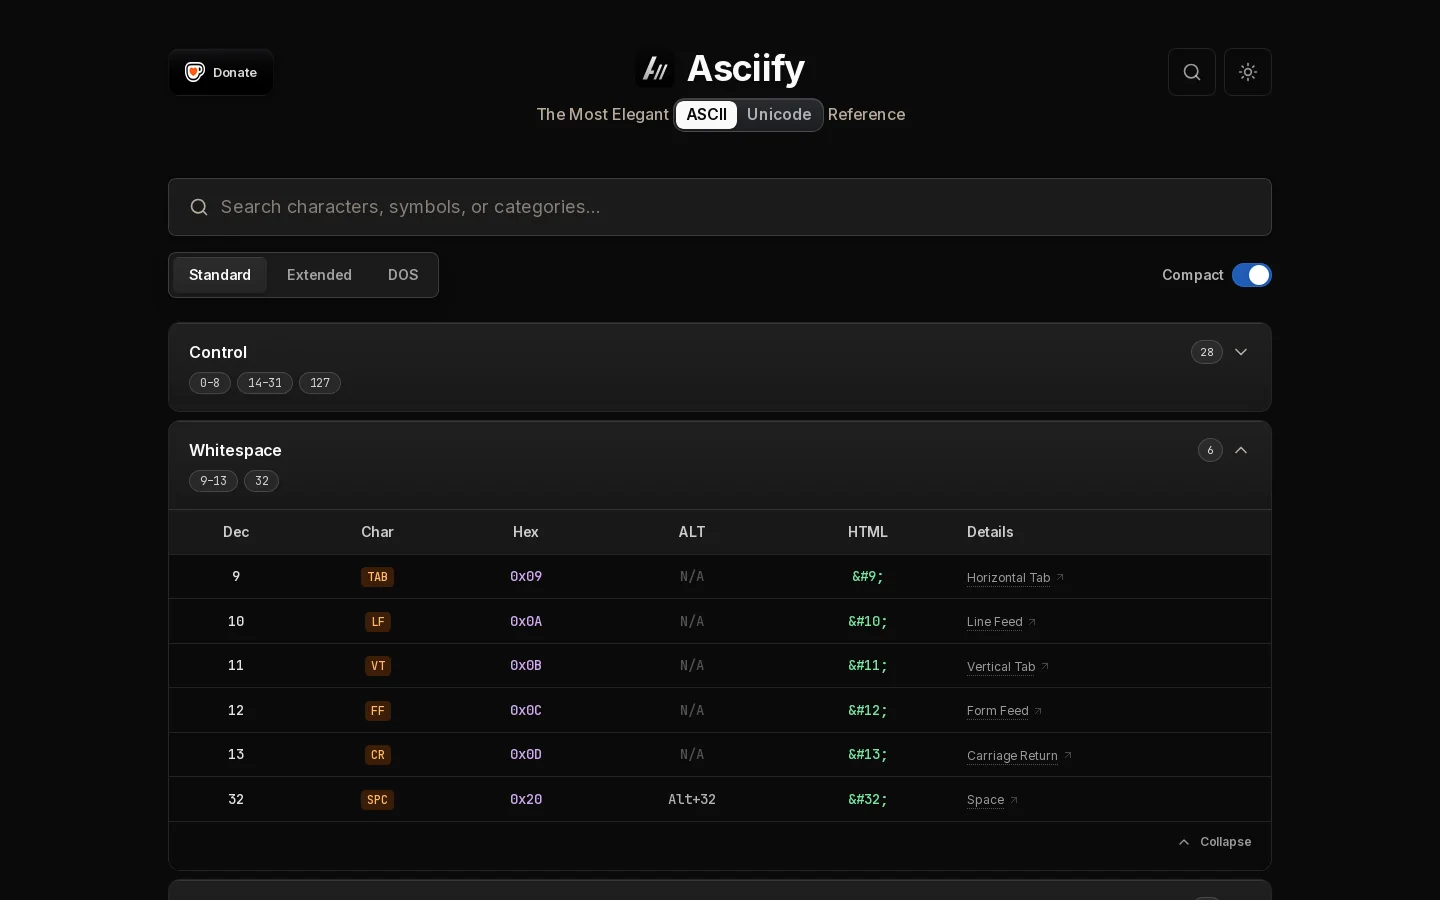The width and height of the screenshot is (1440, 900).
Task: Click the Alt+32 code
Action: coord(692,800)
